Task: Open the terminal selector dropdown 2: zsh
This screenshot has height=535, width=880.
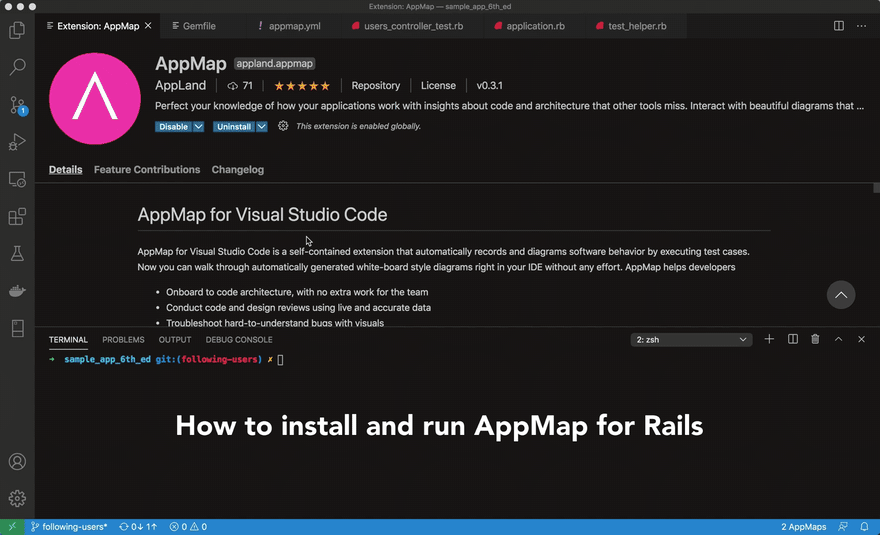Action: click(x=691, y=340)
